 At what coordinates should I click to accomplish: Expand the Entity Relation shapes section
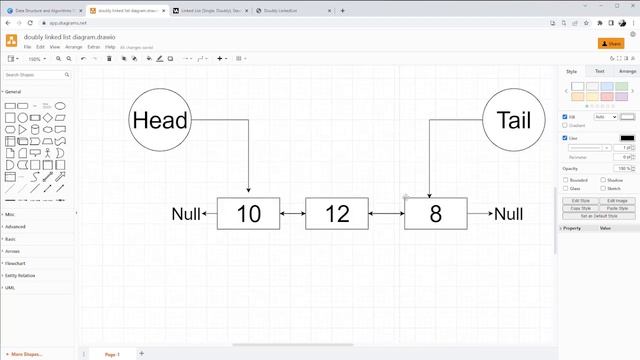[19, 276]
